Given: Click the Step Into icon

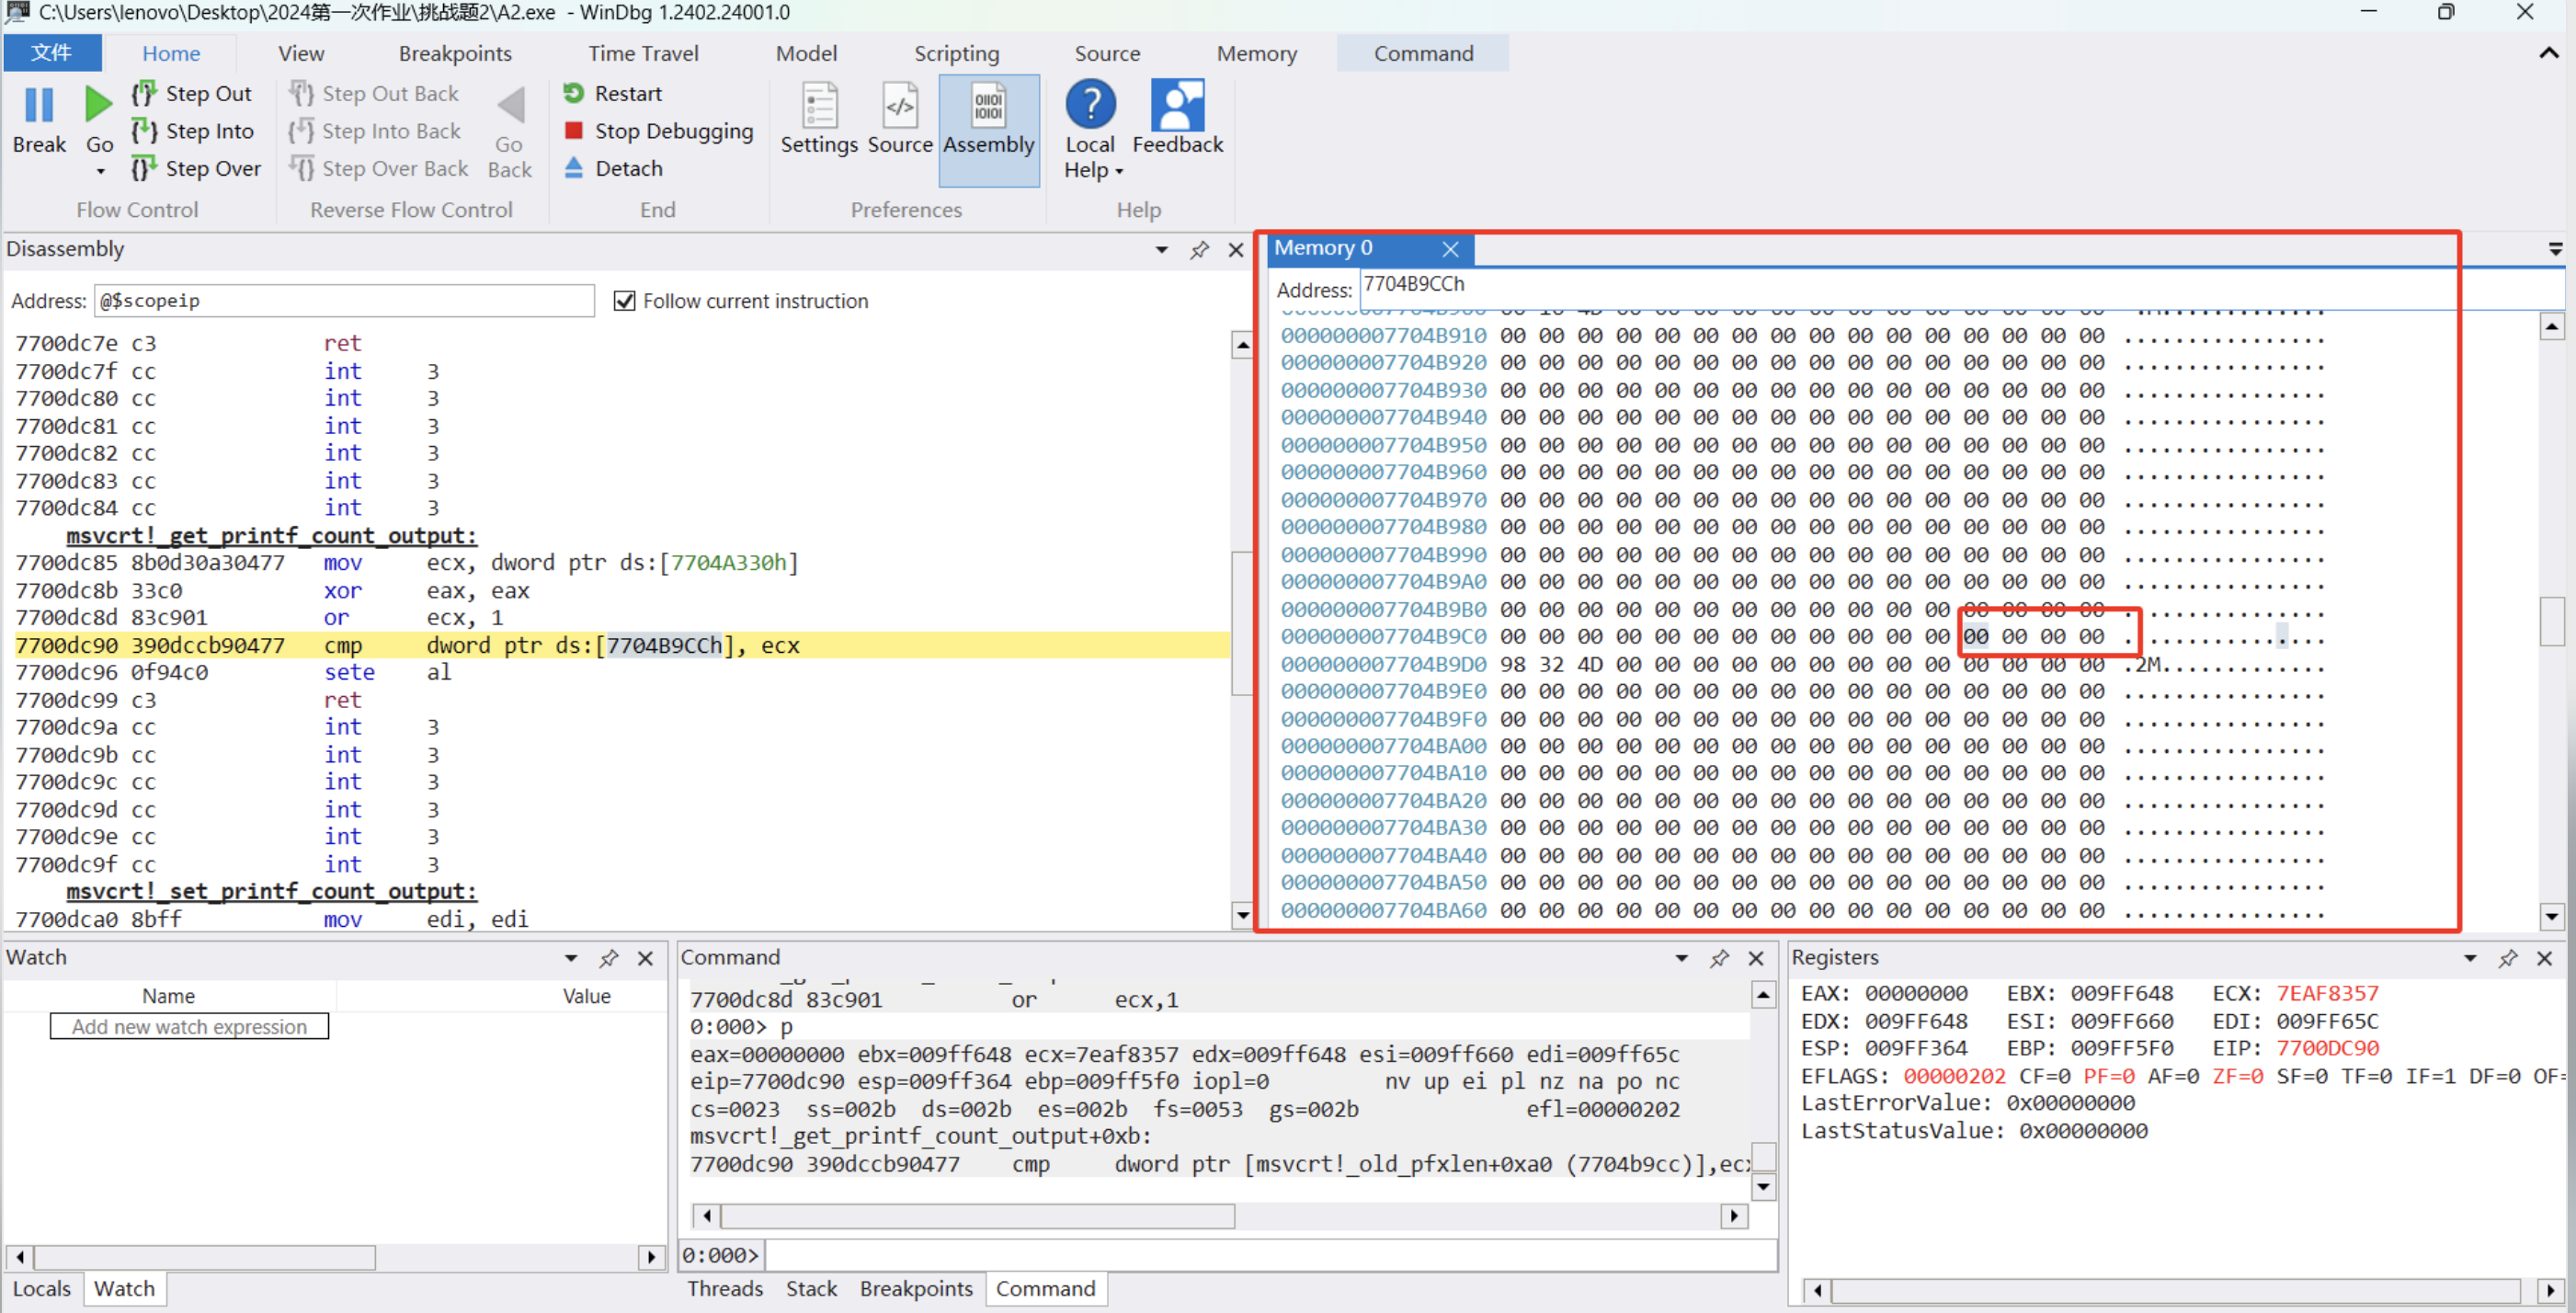Looking at the screenshot, I should tap(144, 131).
